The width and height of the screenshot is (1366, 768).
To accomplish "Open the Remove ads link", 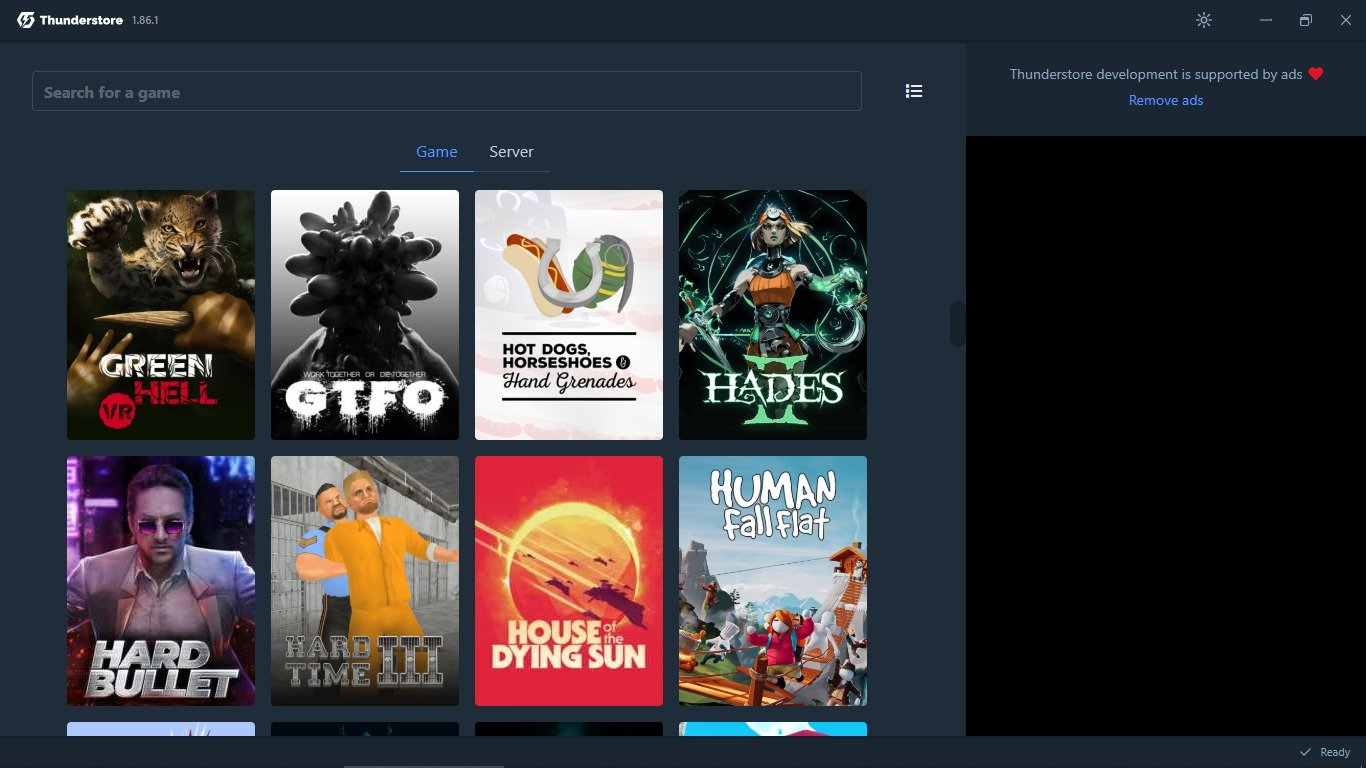I will click(x=1166, y=100).
